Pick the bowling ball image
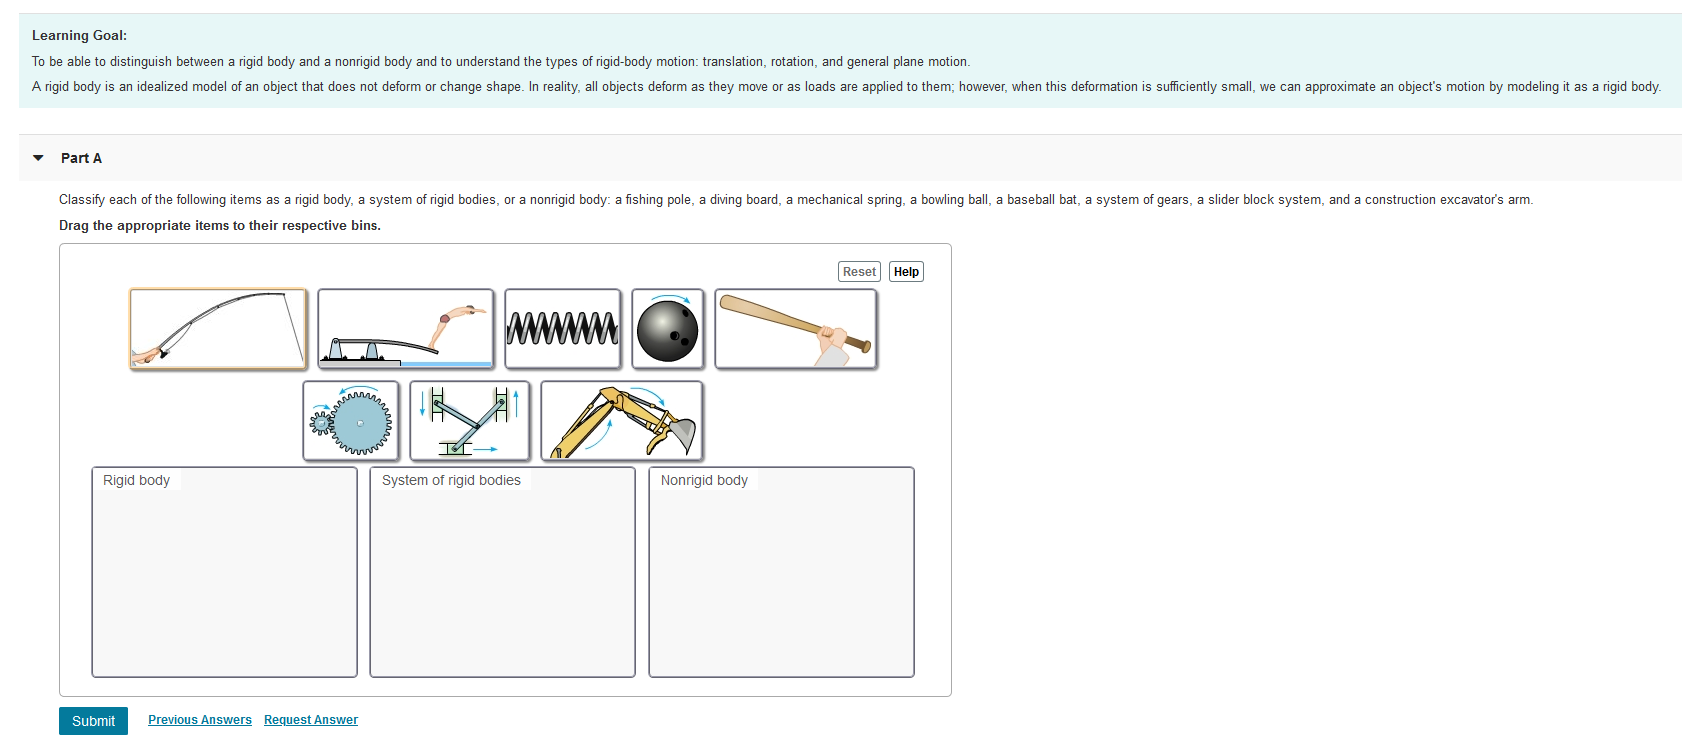This screenshot has width=1682, height=741. pos(668,329)
